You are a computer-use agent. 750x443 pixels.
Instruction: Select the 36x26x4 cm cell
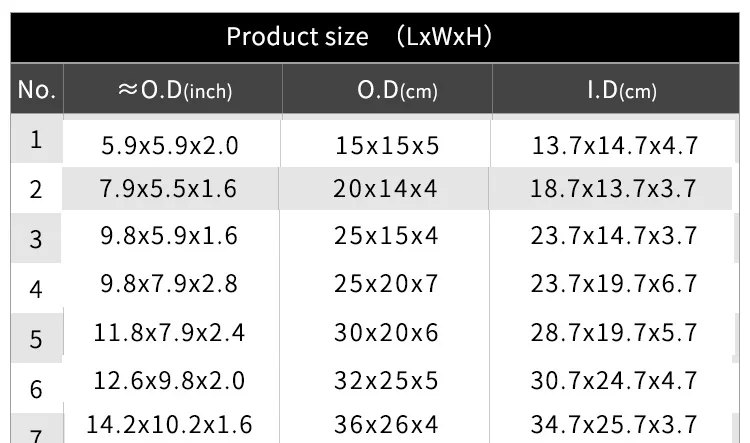coord(386,425)
